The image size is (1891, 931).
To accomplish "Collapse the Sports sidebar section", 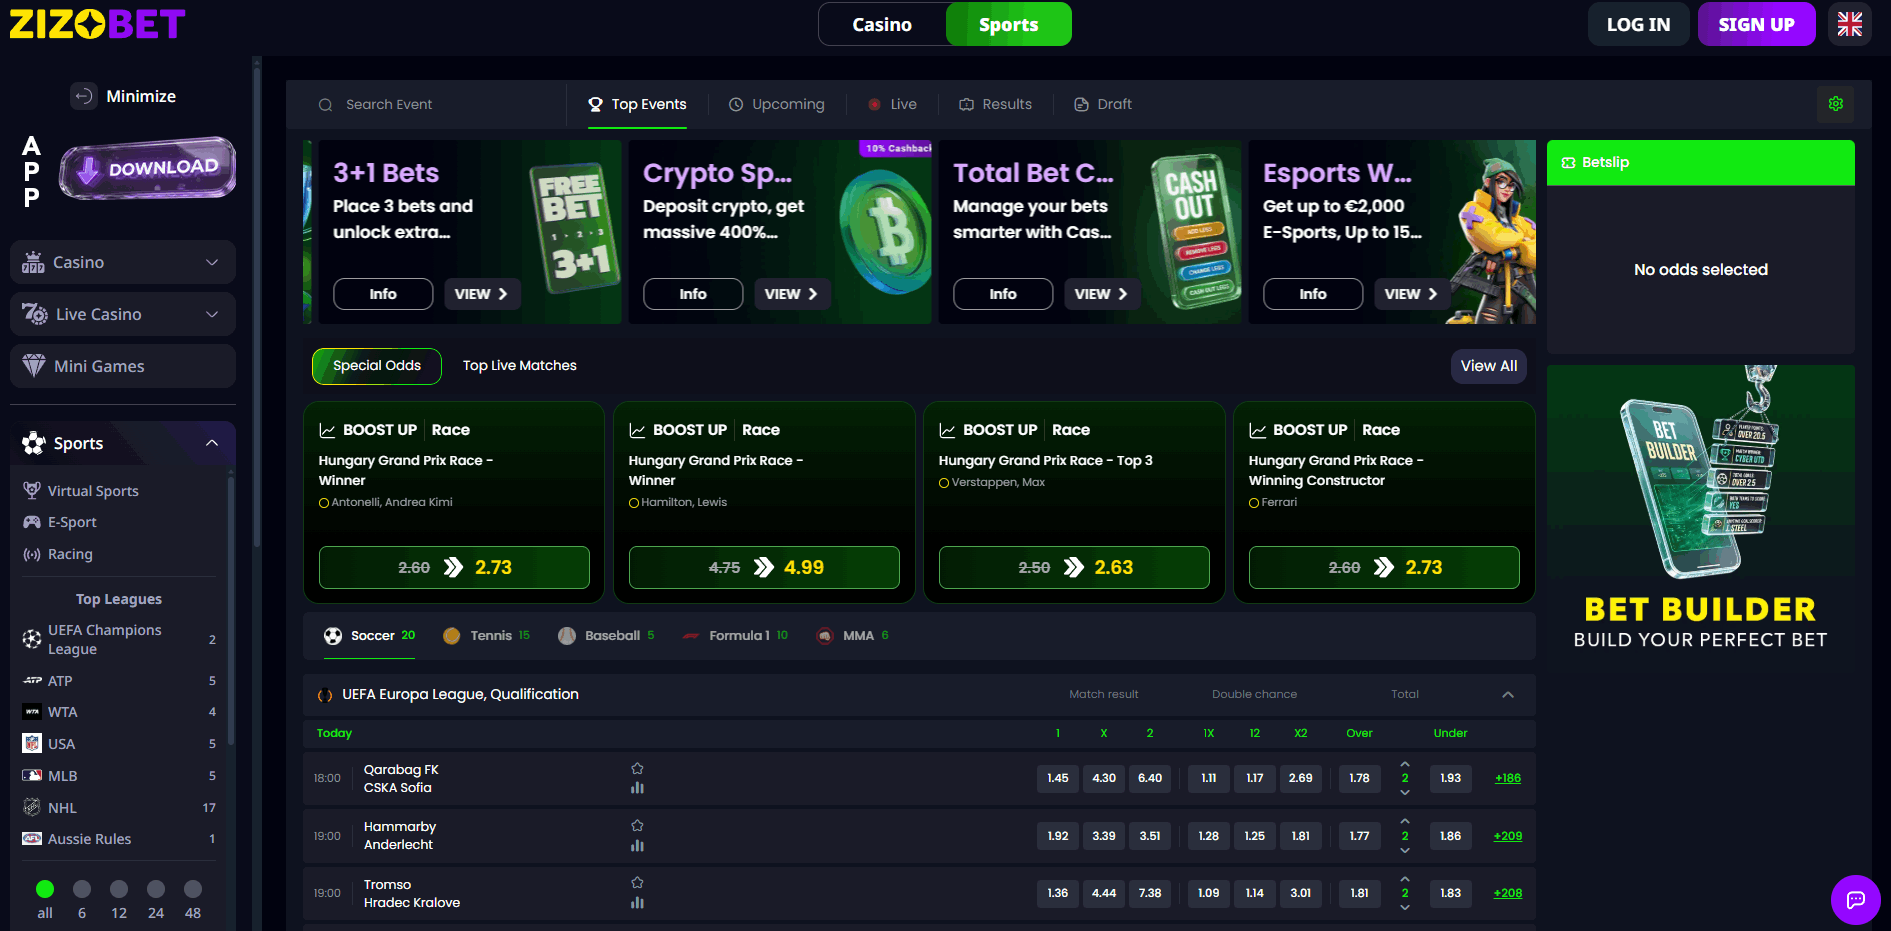I will [x=212, y=443].
